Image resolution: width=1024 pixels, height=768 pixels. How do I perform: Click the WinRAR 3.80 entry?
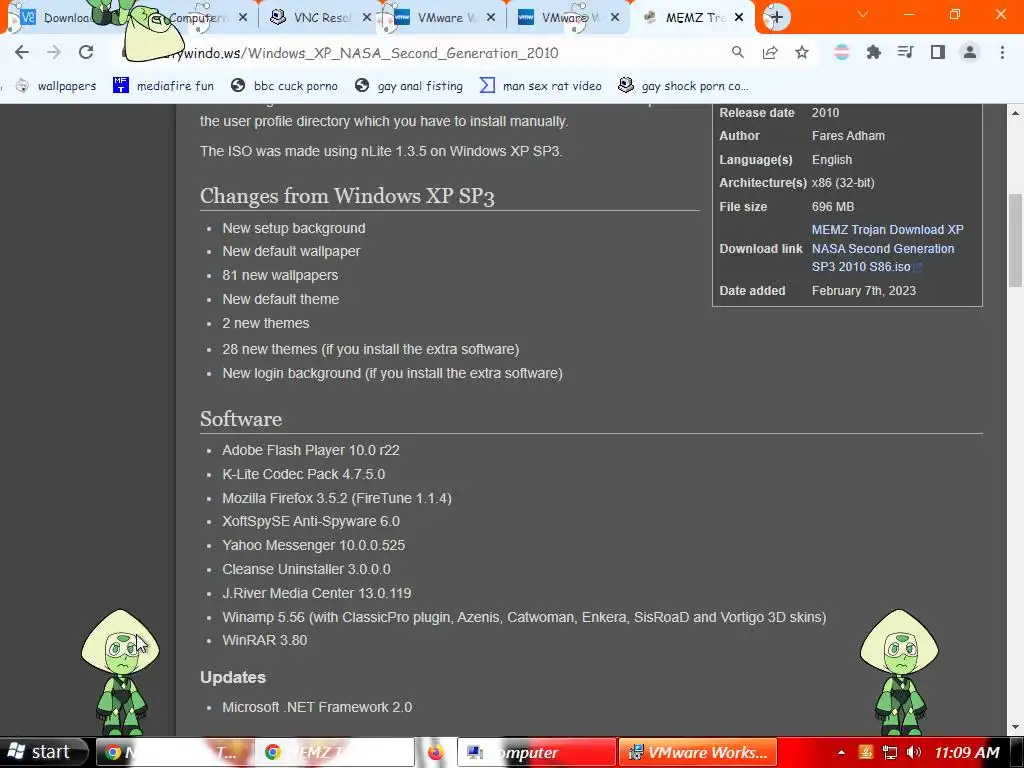(x=264, y=640)
